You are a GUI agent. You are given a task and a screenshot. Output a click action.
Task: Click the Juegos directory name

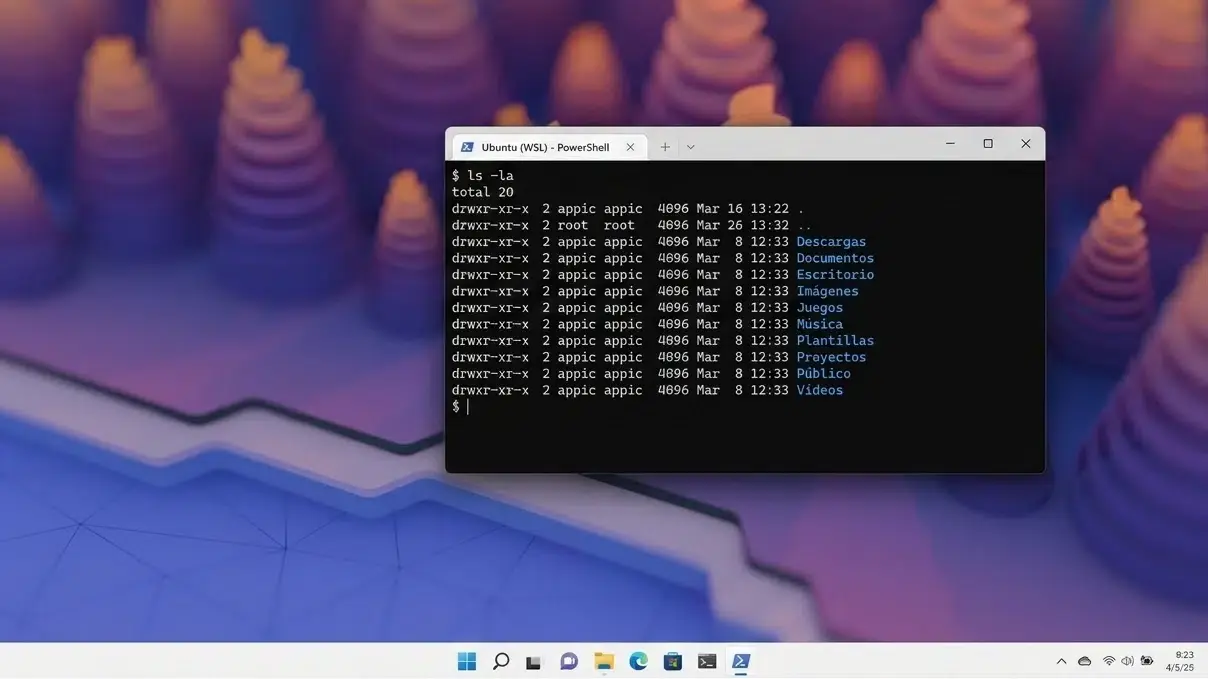click(x=820, y=308)
